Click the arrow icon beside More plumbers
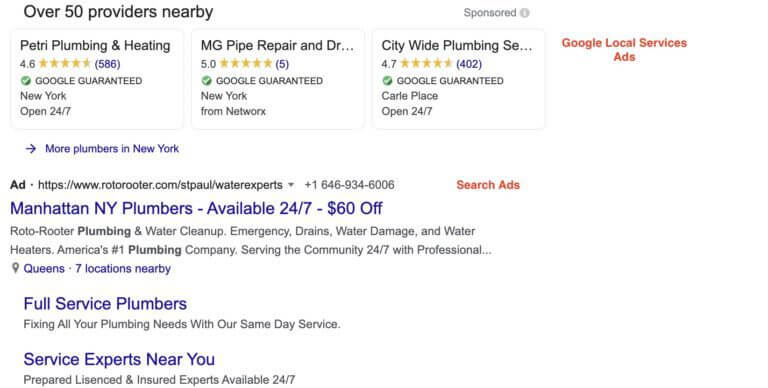Screen dimensions: 768x388 31,148
